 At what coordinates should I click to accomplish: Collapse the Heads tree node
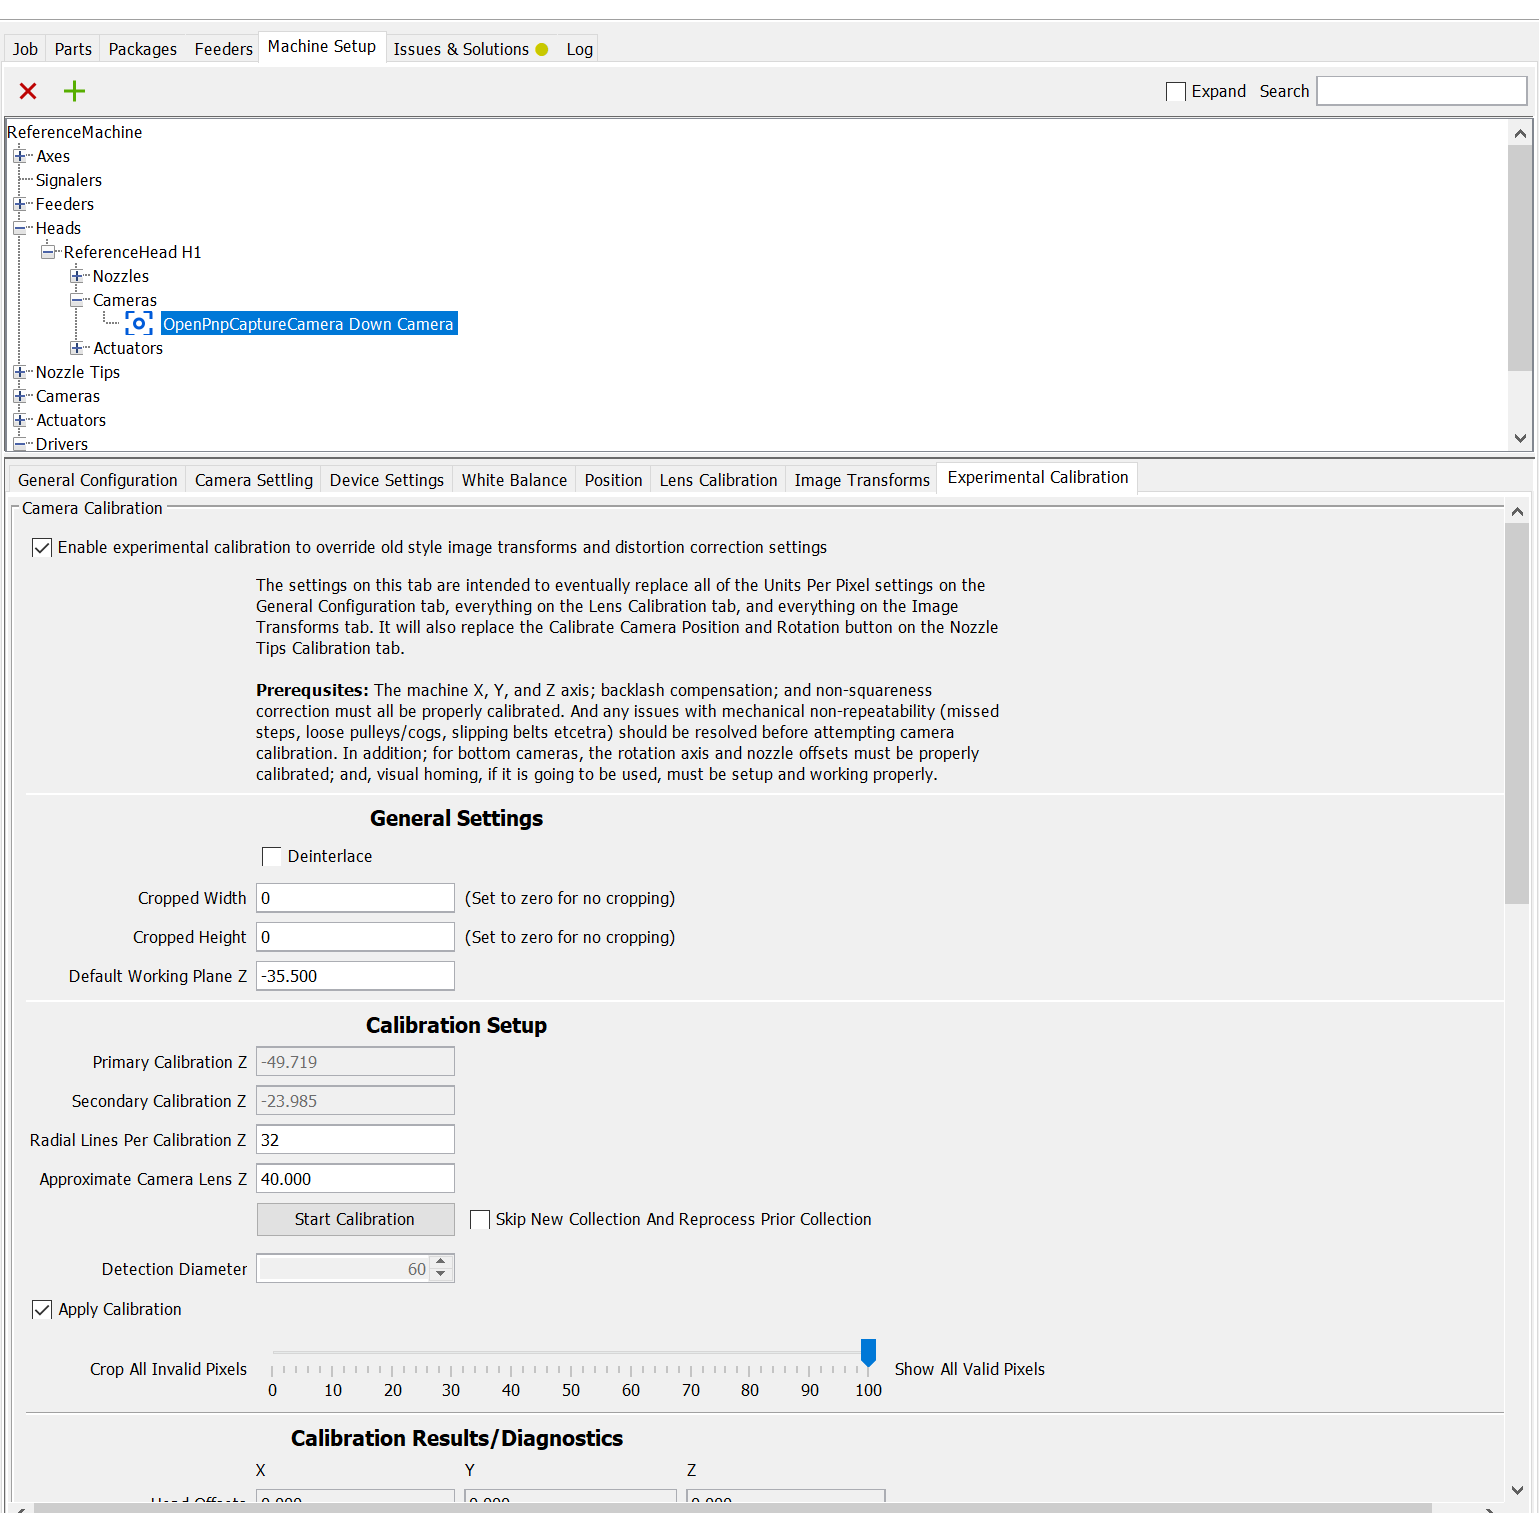pos(21,228)
